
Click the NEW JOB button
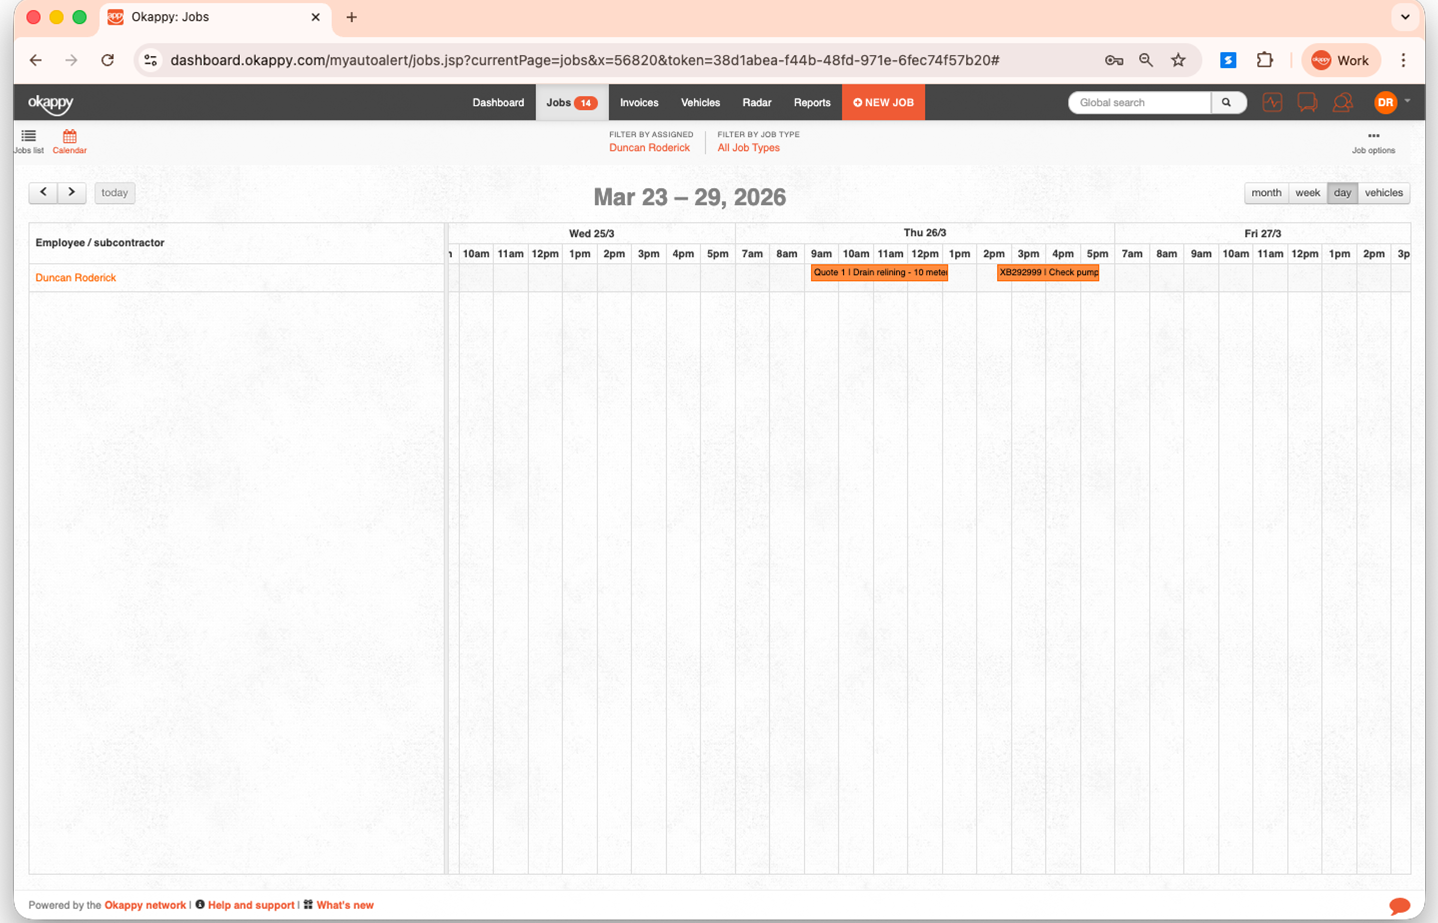click(x=883, y=103)
